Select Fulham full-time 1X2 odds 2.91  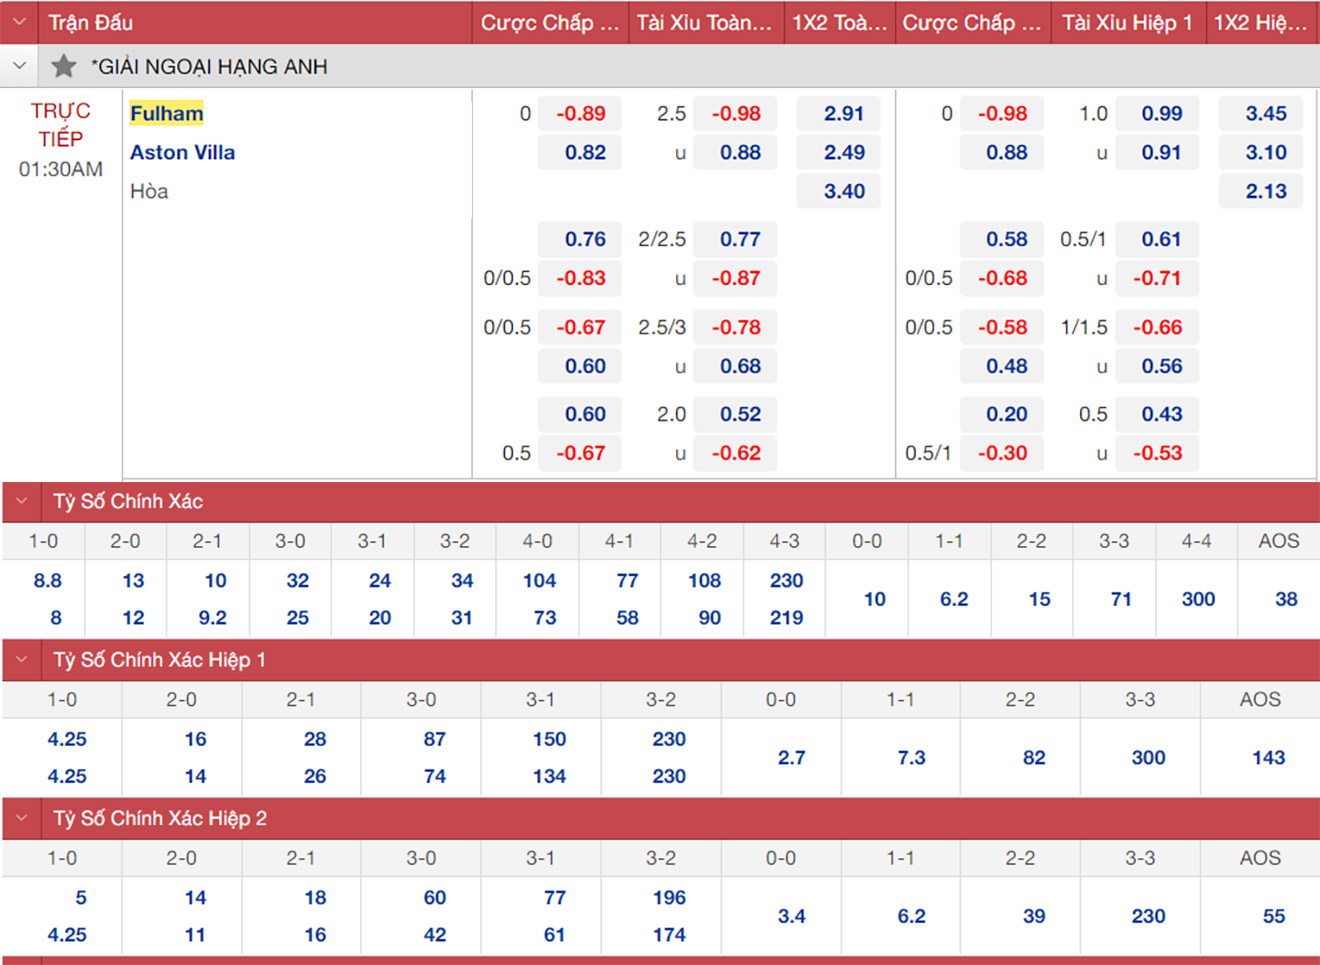click(843, 114)
